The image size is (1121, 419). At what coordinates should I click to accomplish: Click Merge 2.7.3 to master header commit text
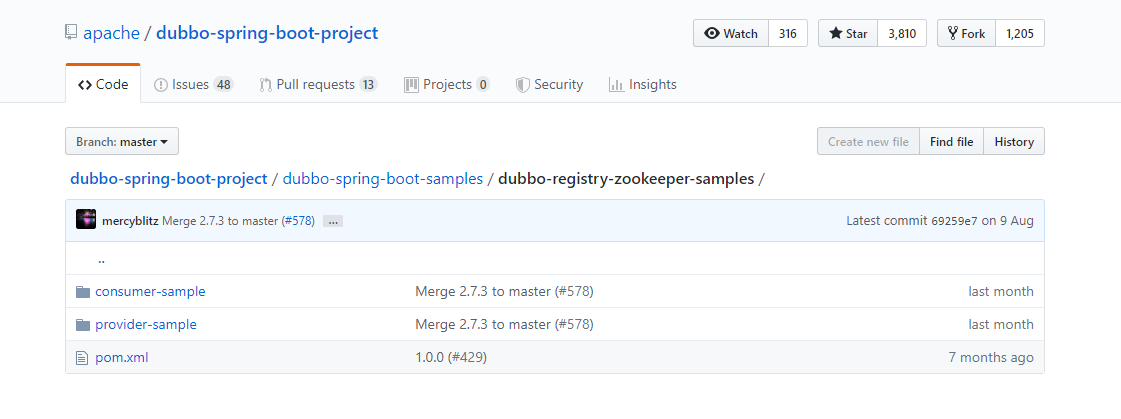[222, 221]
